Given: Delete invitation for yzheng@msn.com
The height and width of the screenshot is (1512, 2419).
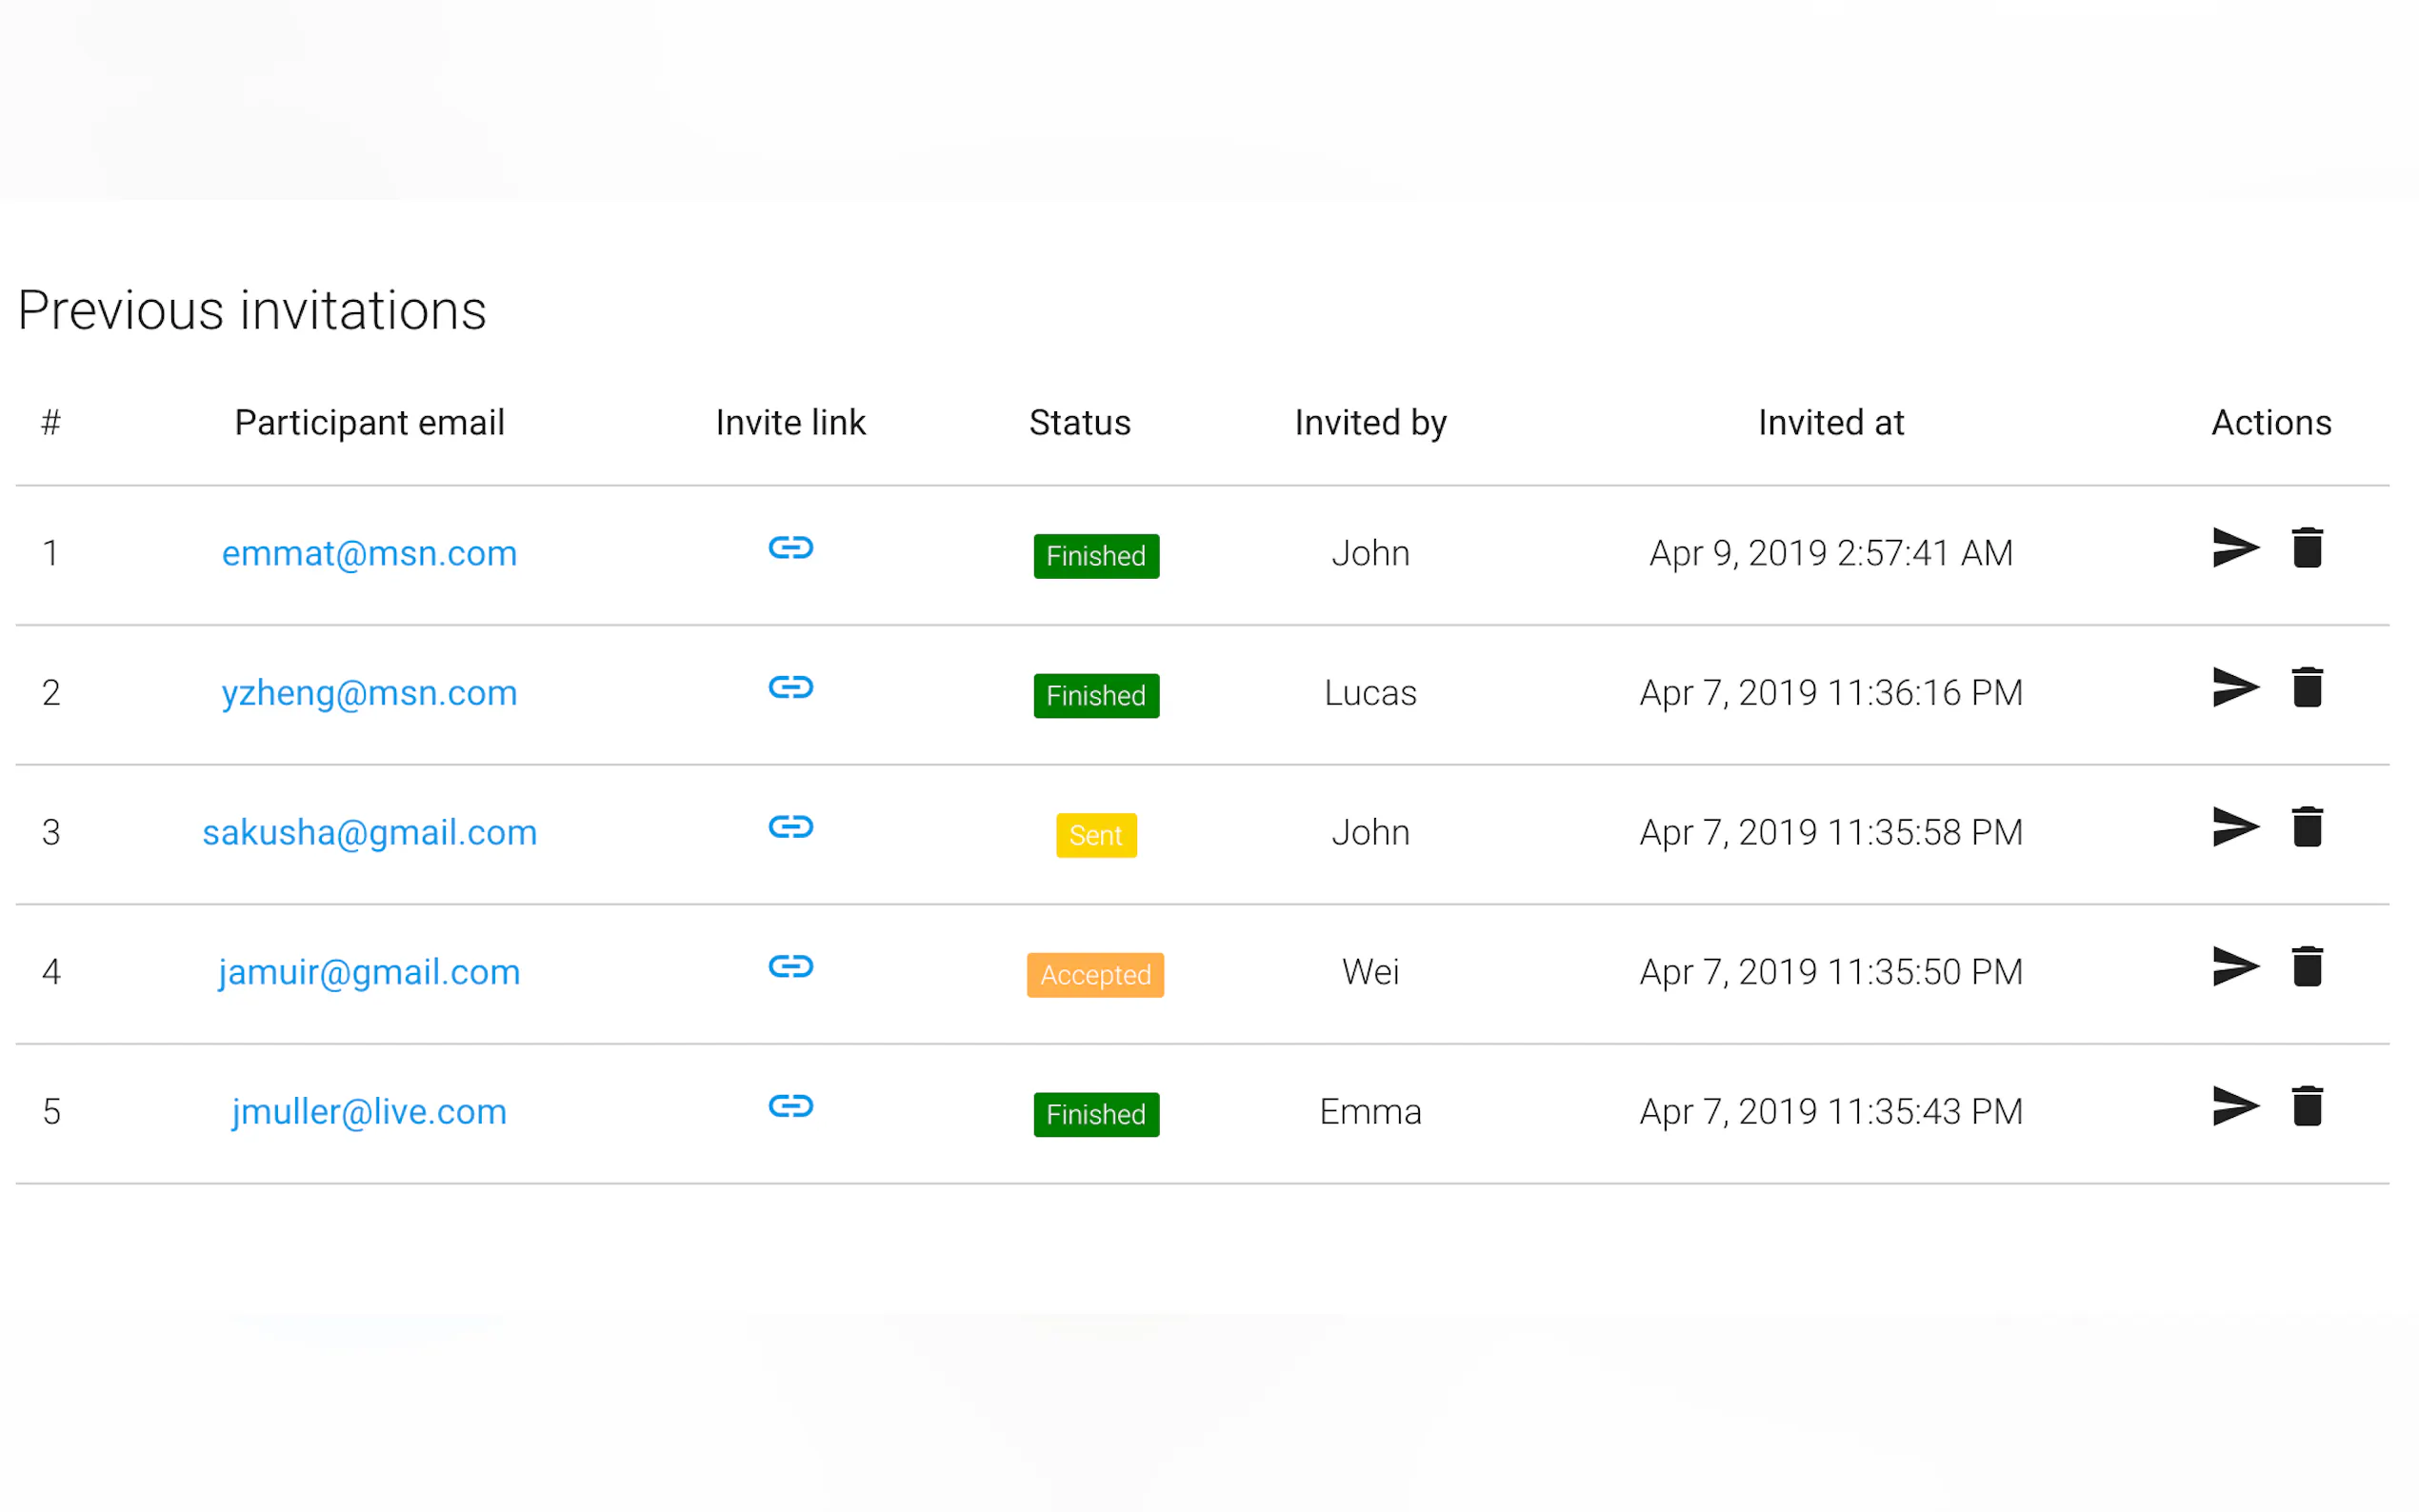Looking at the screenshot, I should pyautogui.click(x=2307, y=687).
